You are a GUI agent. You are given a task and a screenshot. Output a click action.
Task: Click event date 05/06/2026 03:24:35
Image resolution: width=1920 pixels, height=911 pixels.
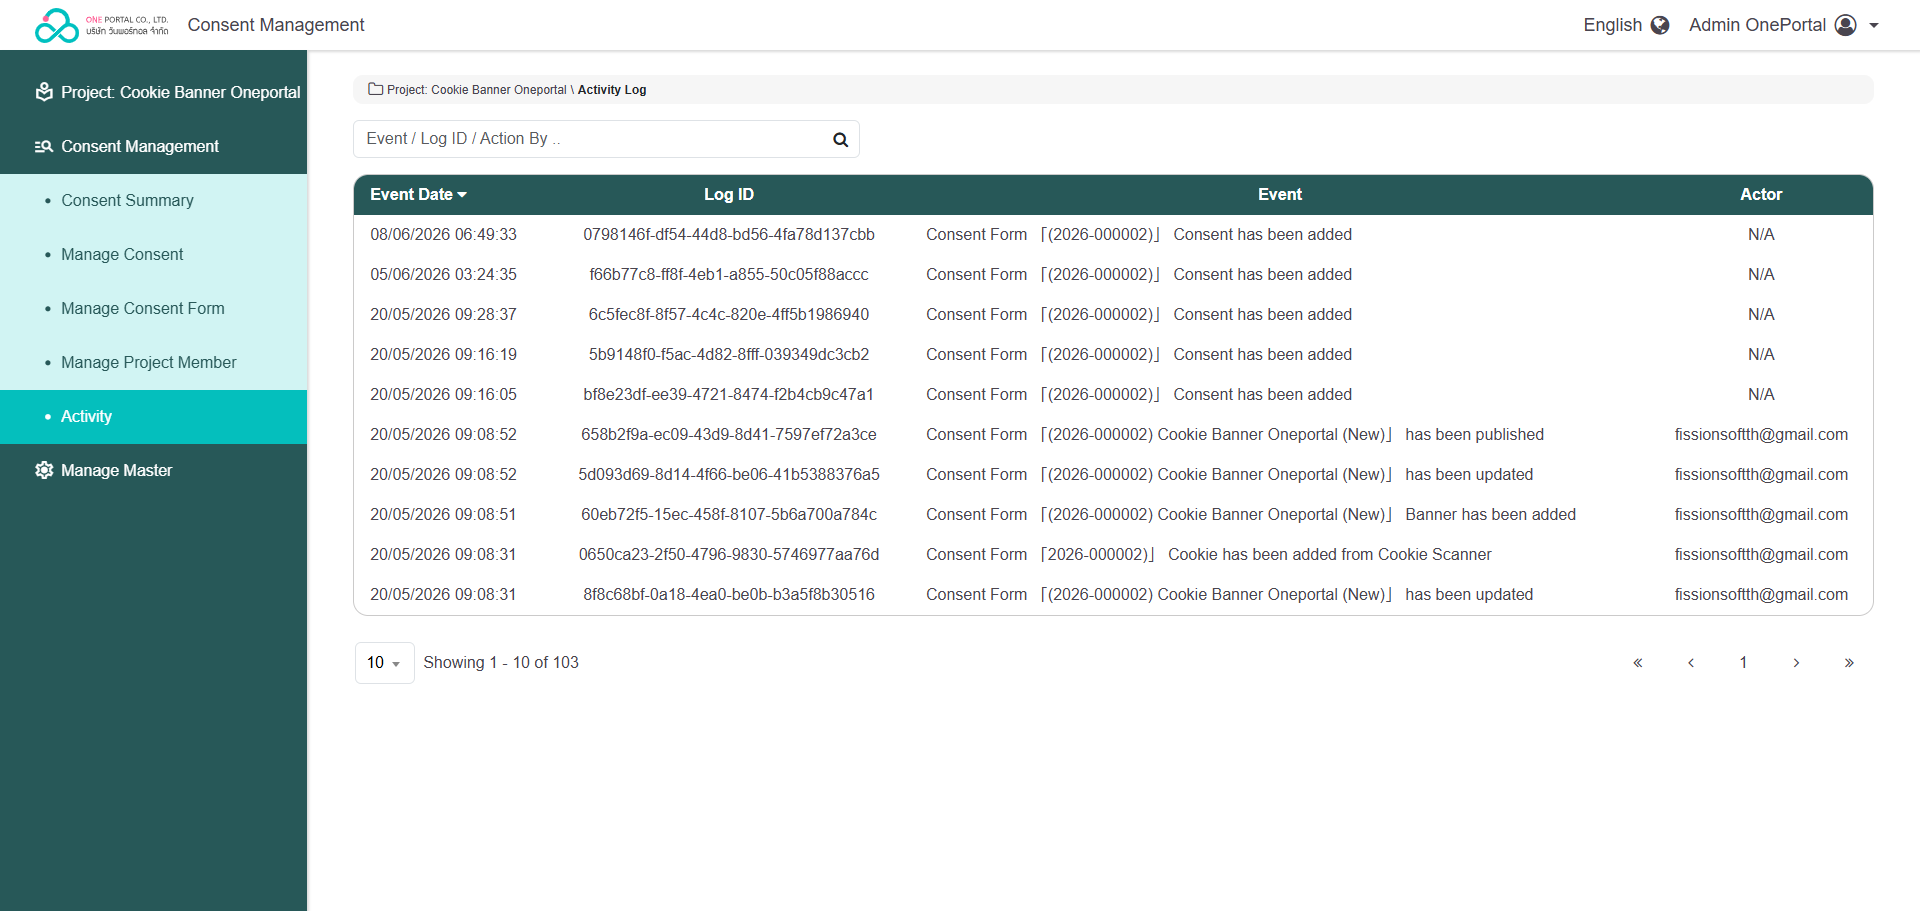pos(443,275)
